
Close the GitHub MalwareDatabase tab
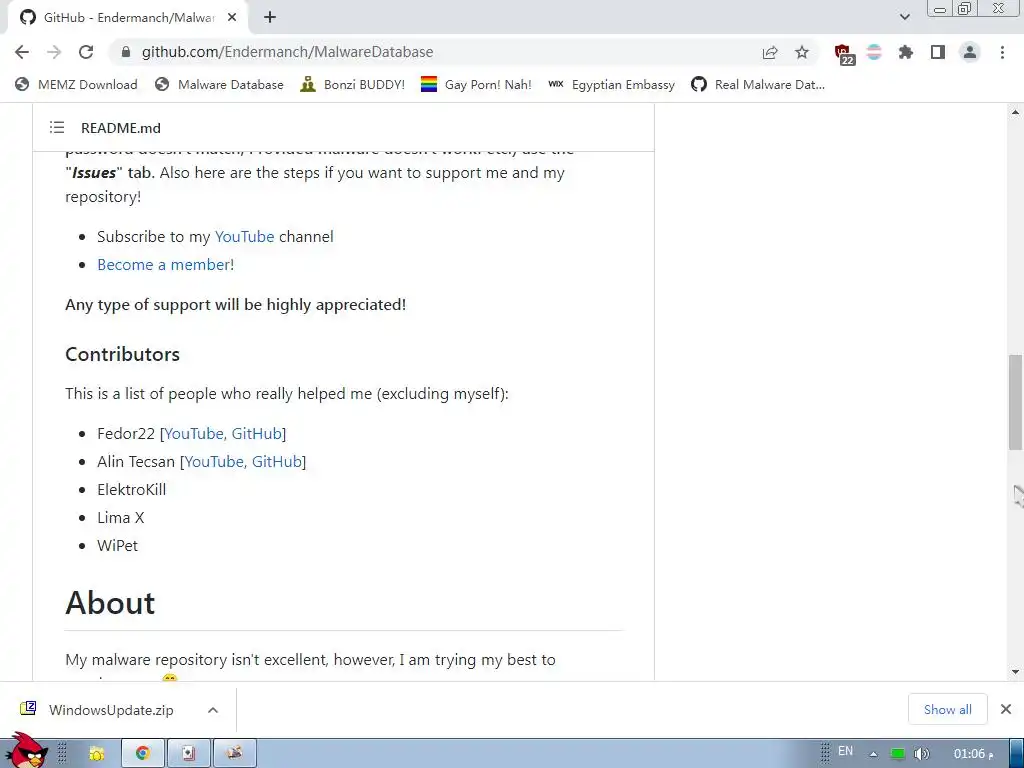point(232,18)
